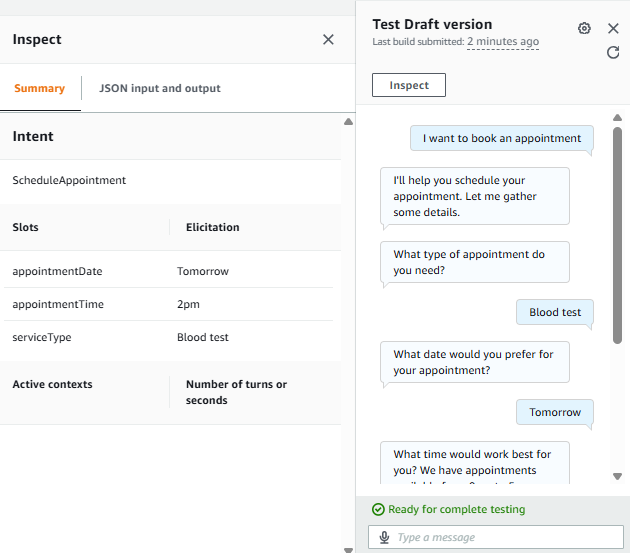The height and width of the screenshot is (553, 630).
Task: Select the 'I want to book an appointment' message
Action: pos(501,138)
